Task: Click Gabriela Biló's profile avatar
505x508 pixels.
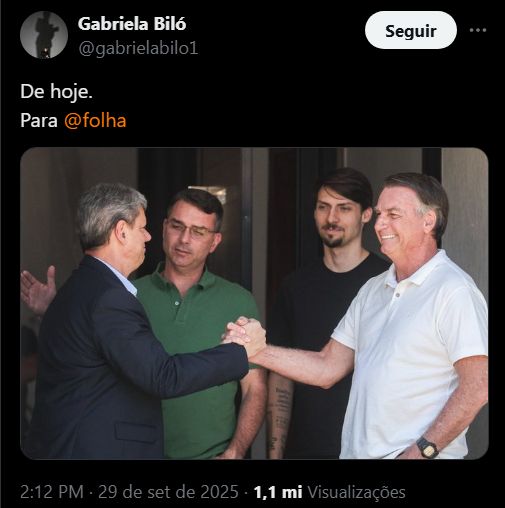Action: [x=44, y=35]
